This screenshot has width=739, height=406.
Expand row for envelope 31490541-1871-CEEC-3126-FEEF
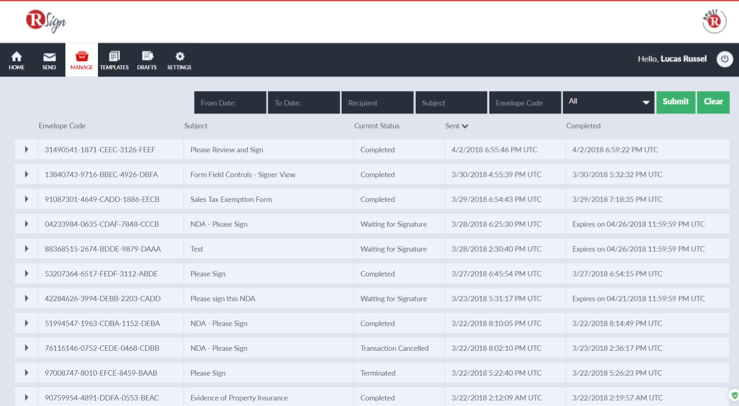26,149
